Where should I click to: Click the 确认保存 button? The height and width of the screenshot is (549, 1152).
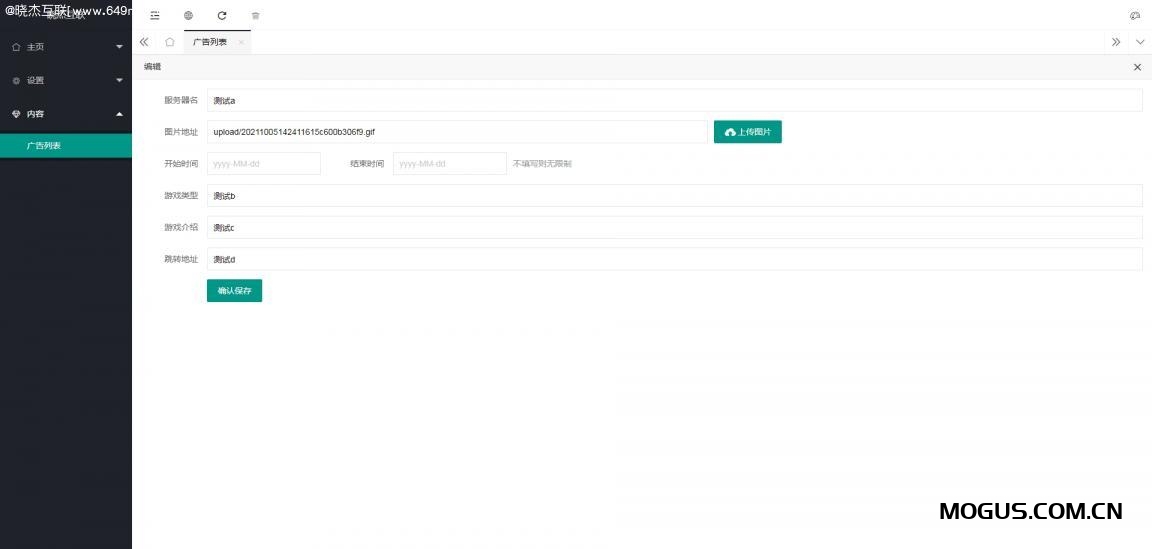coord(234,291)
